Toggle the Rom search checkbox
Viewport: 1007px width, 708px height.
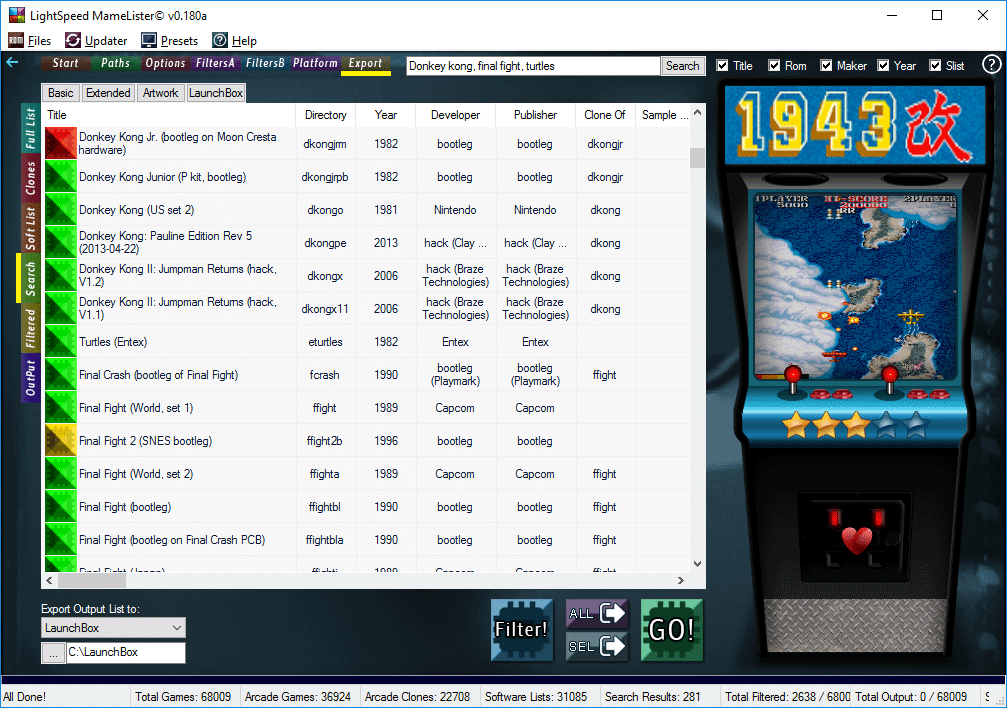coord(775,66)
